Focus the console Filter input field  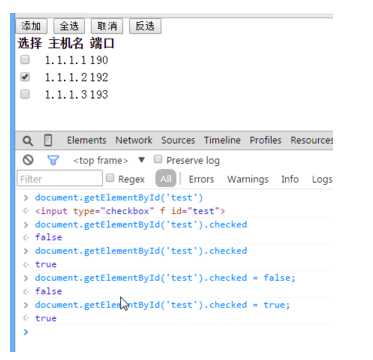click(60, 178)
